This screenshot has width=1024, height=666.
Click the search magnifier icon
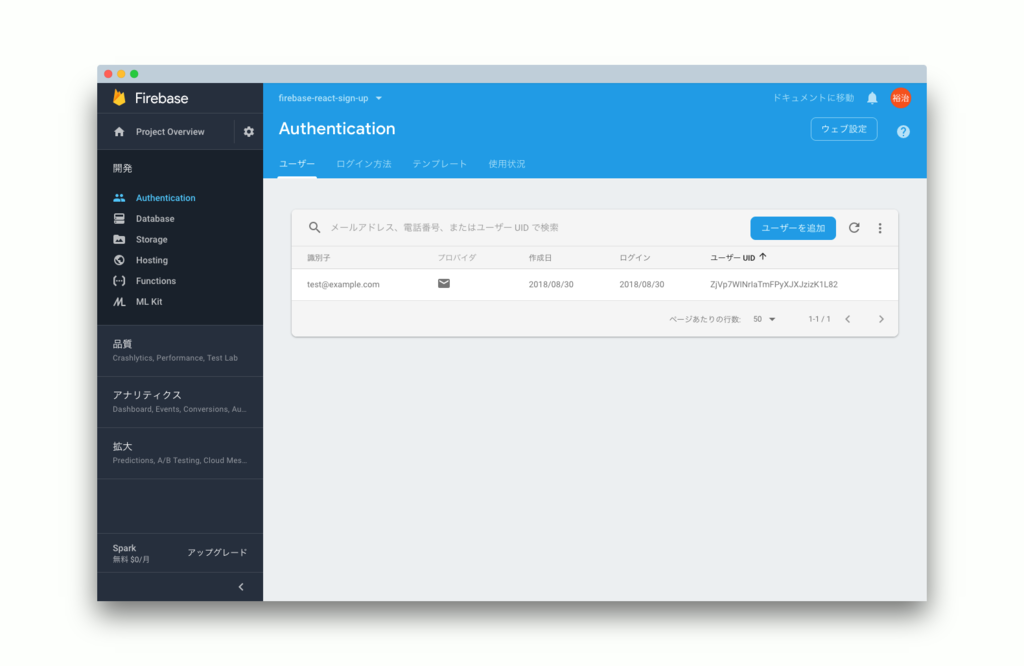[x=315, y=227]
